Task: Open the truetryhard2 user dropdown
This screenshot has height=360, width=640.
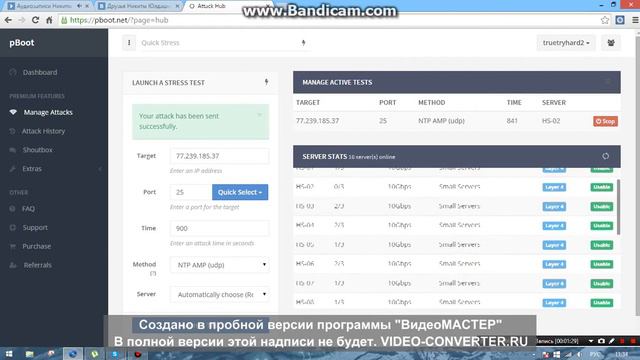Action: [566, 42]
